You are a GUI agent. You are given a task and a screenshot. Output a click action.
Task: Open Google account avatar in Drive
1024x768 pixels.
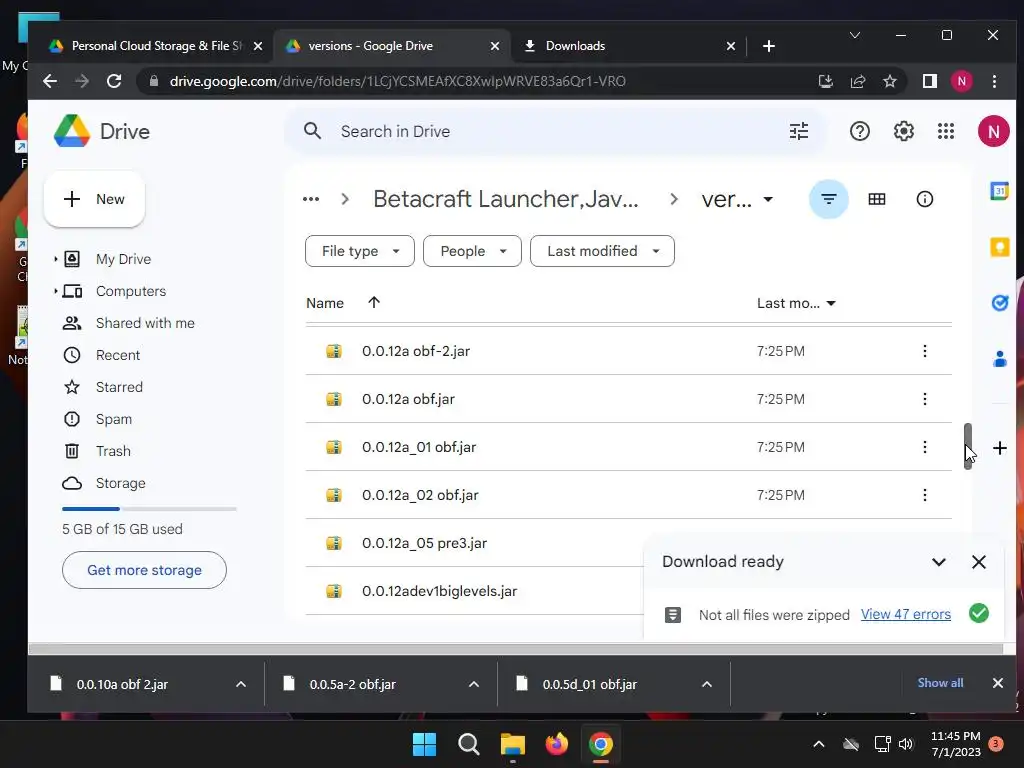(993, 131)
